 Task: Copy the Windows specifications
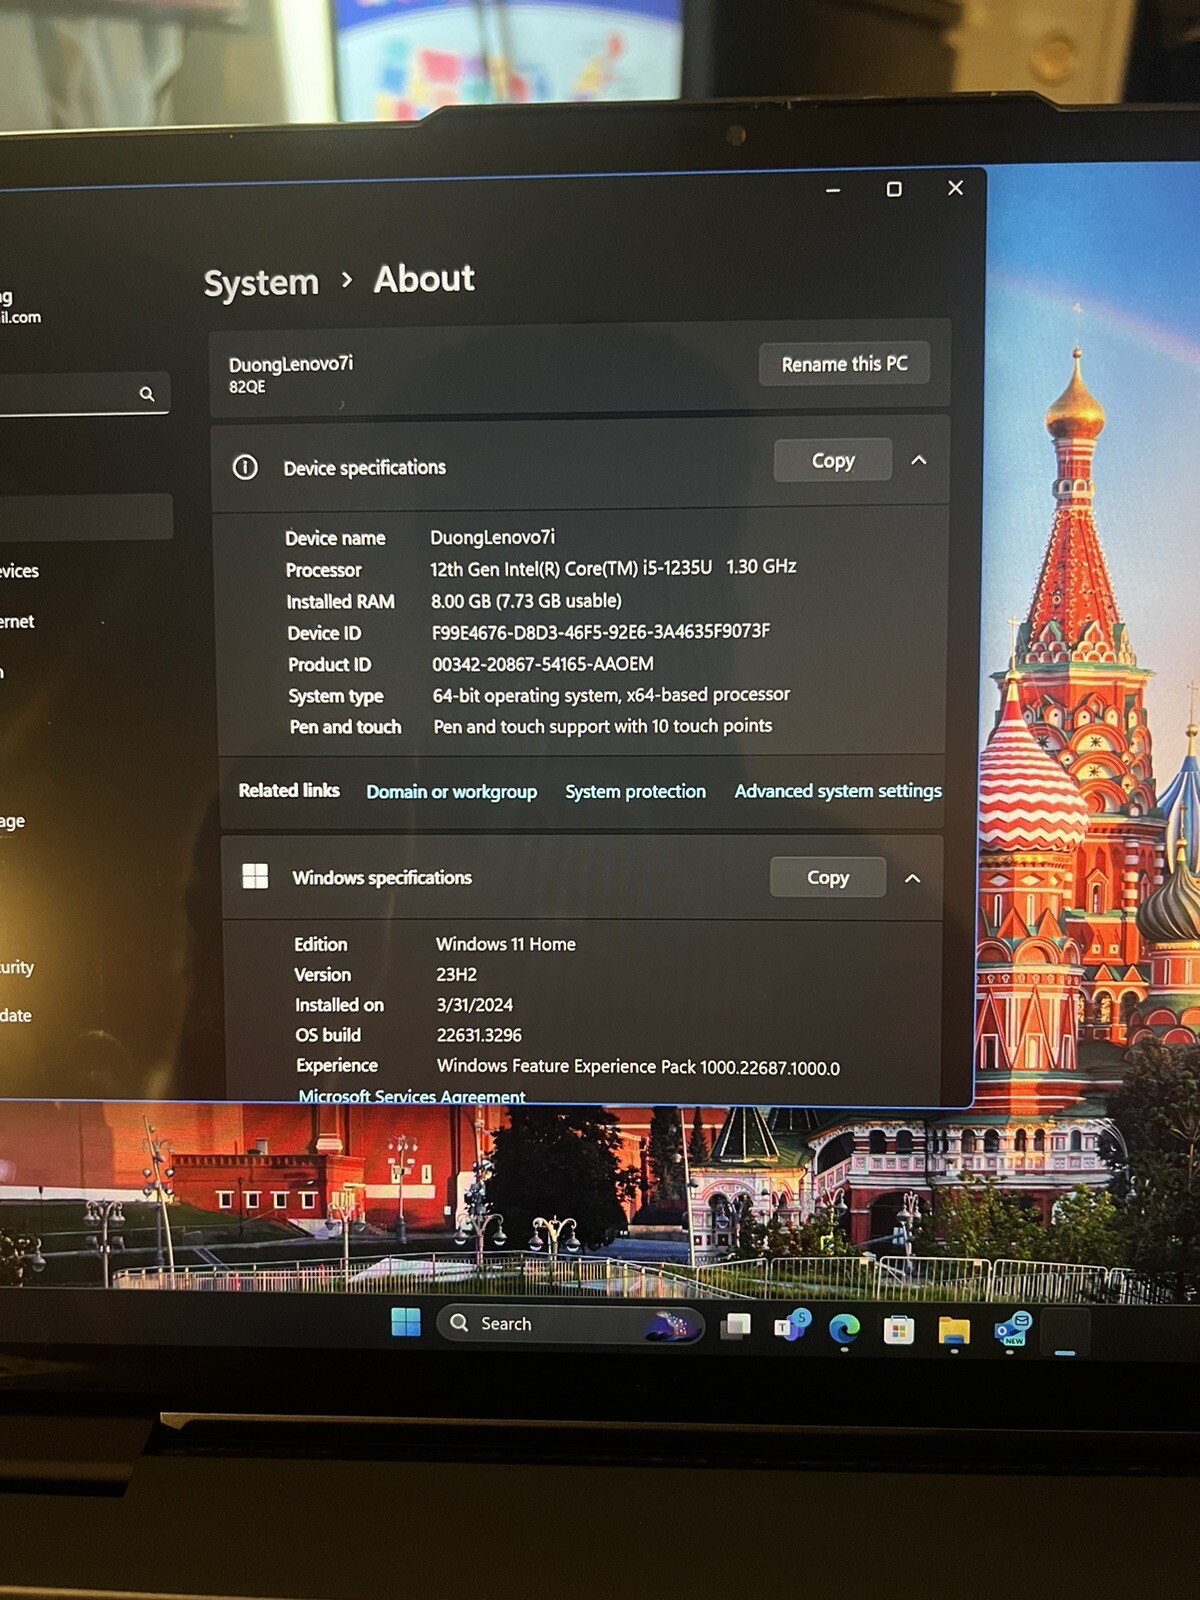828,877
